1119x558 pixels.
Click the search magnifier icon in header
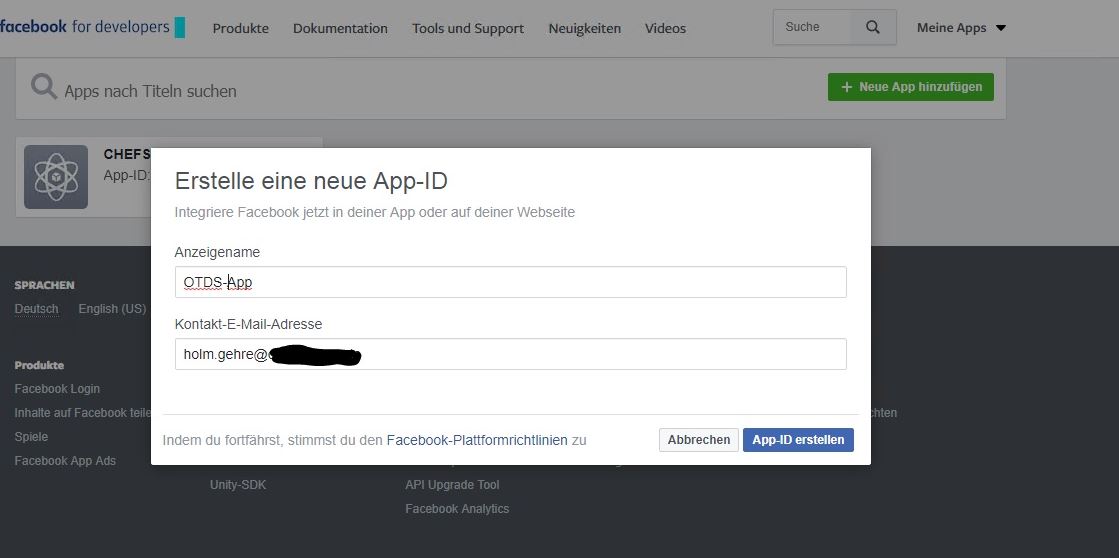click(873, 27)
